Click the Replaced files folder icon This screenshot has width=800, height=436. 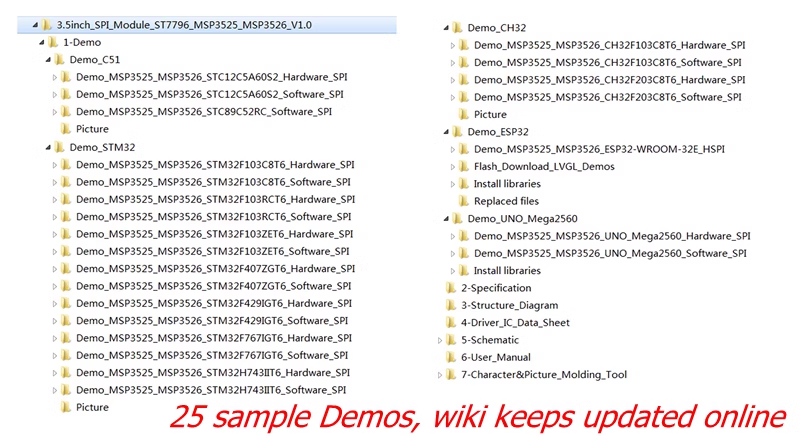464,201
